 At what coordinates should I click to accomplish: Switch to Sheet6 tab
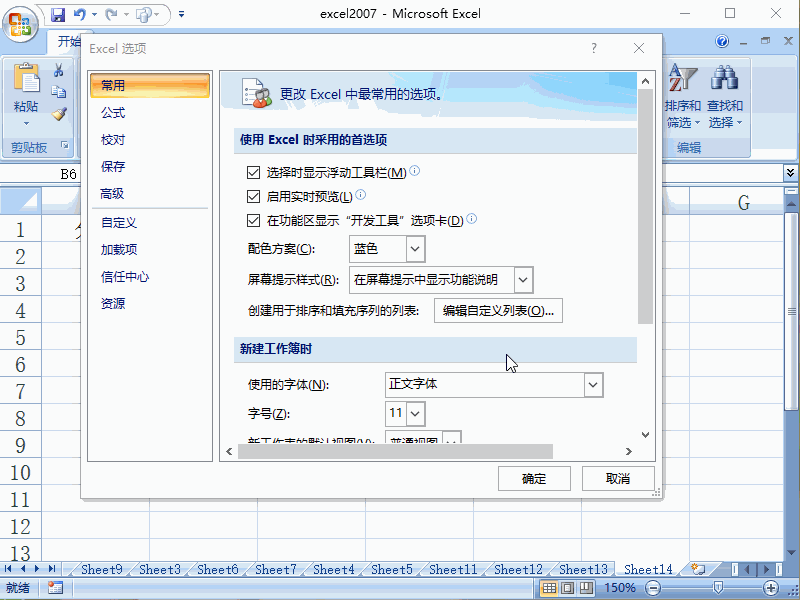(218, 569)
